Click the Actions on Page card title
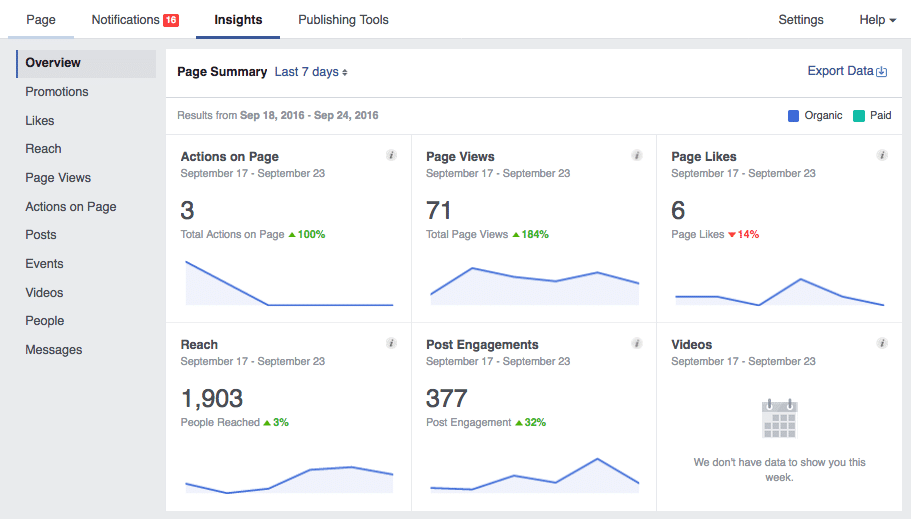 229,156
